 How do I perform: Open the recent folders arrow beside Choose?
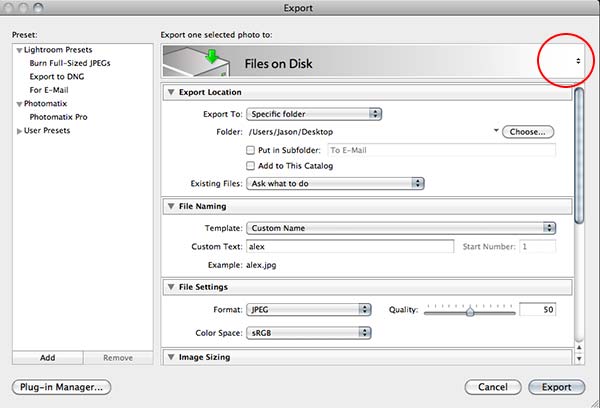tap(496, 131)
